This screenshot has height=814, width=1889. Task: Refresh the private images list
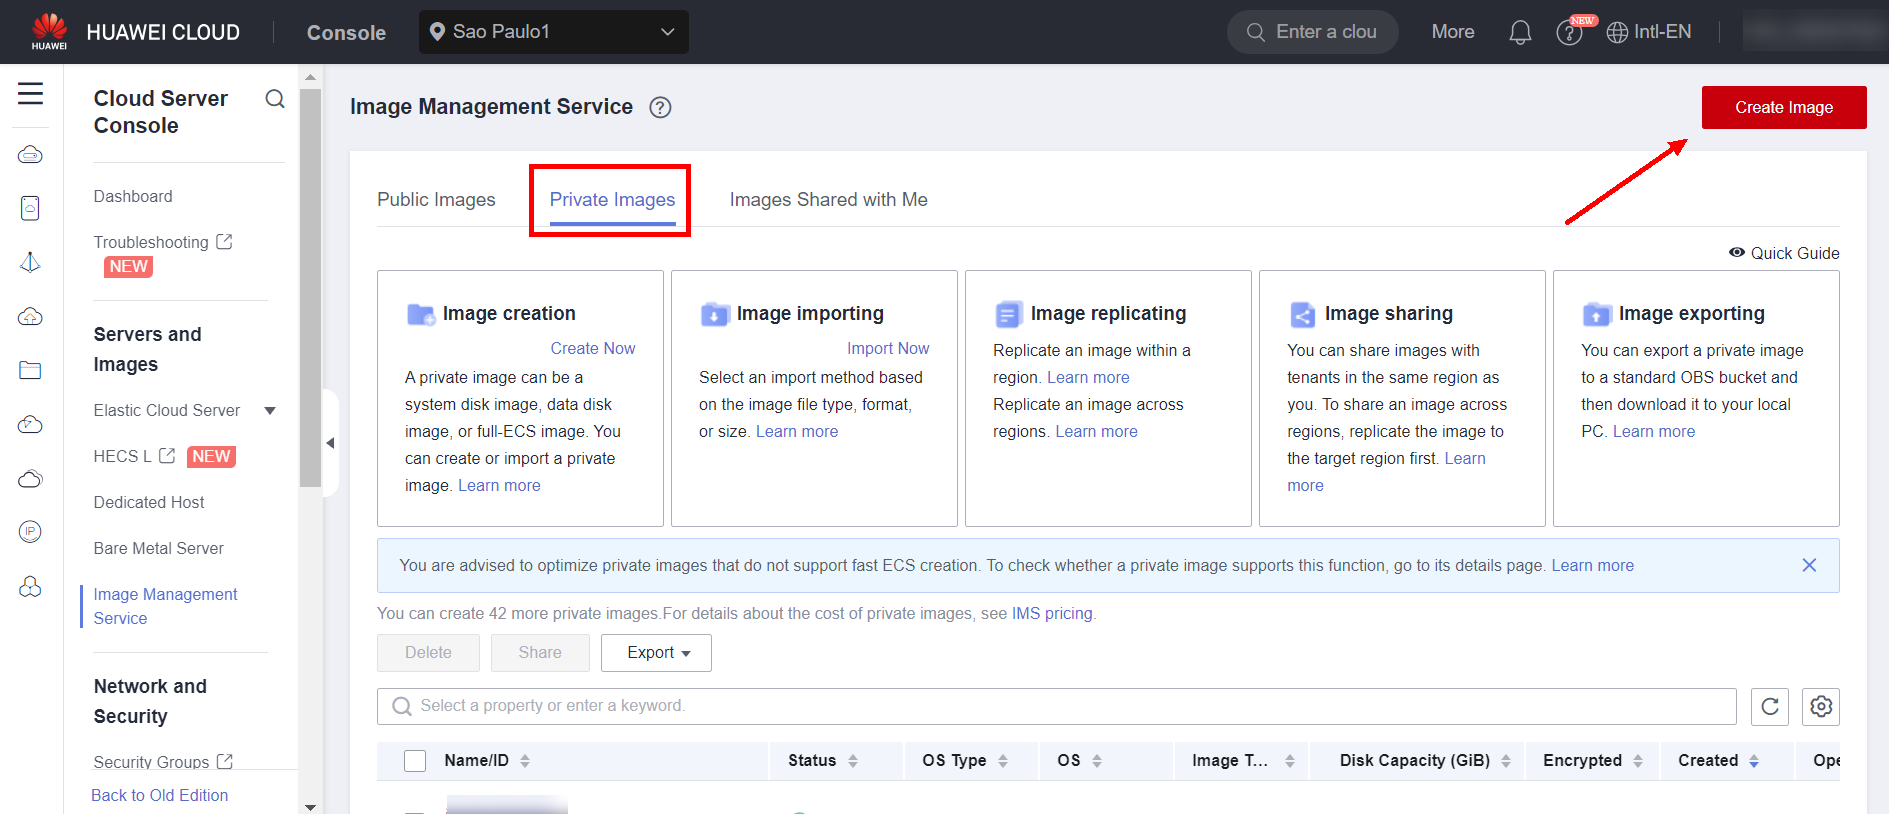1769,707
